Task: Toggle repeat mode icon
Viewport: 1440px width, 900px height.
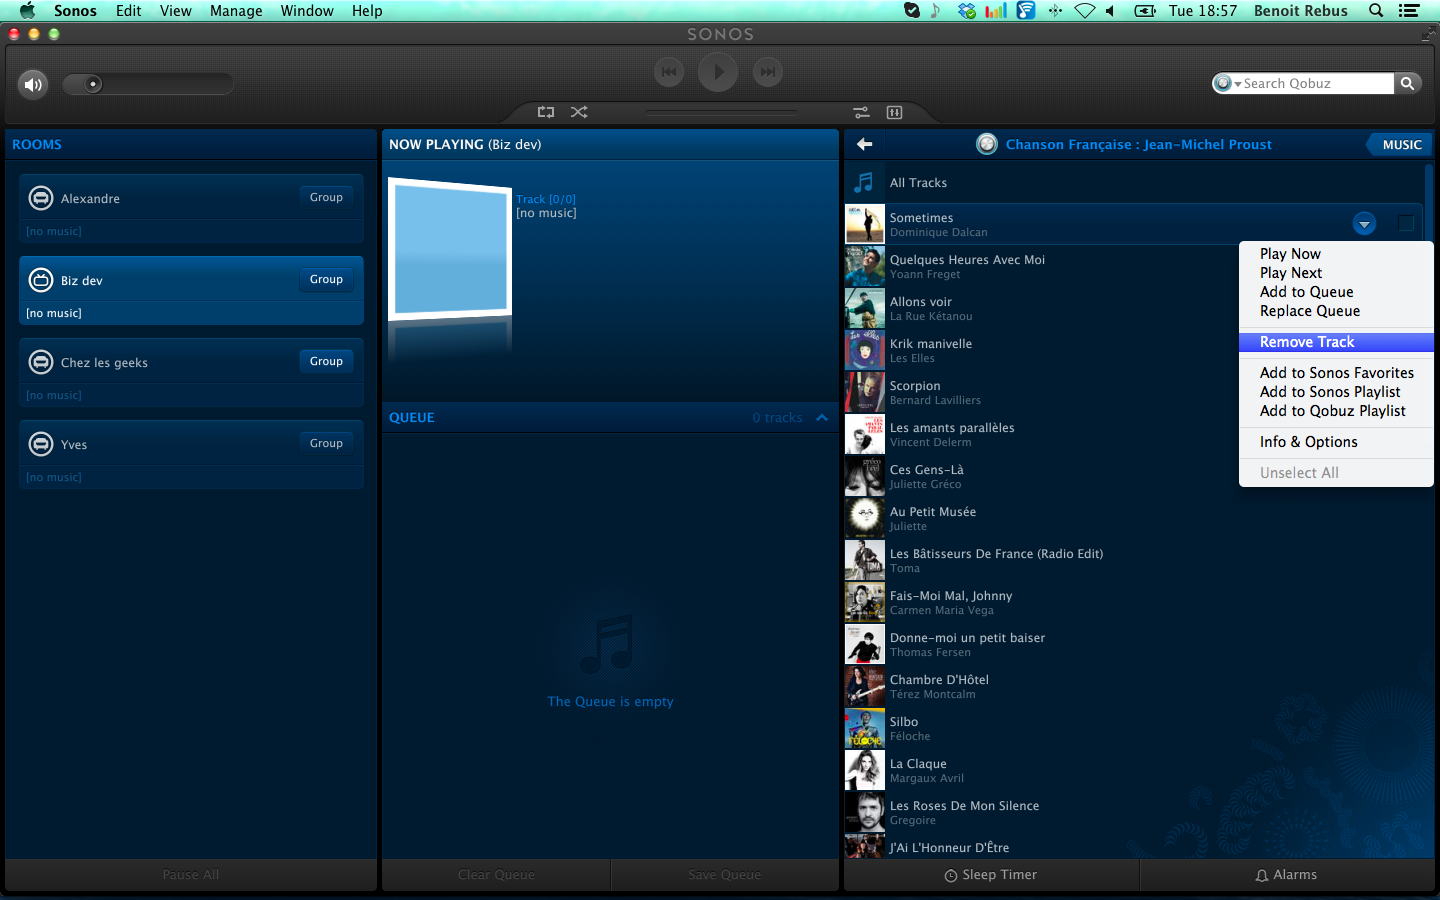Action: click(x=546, y=112)
